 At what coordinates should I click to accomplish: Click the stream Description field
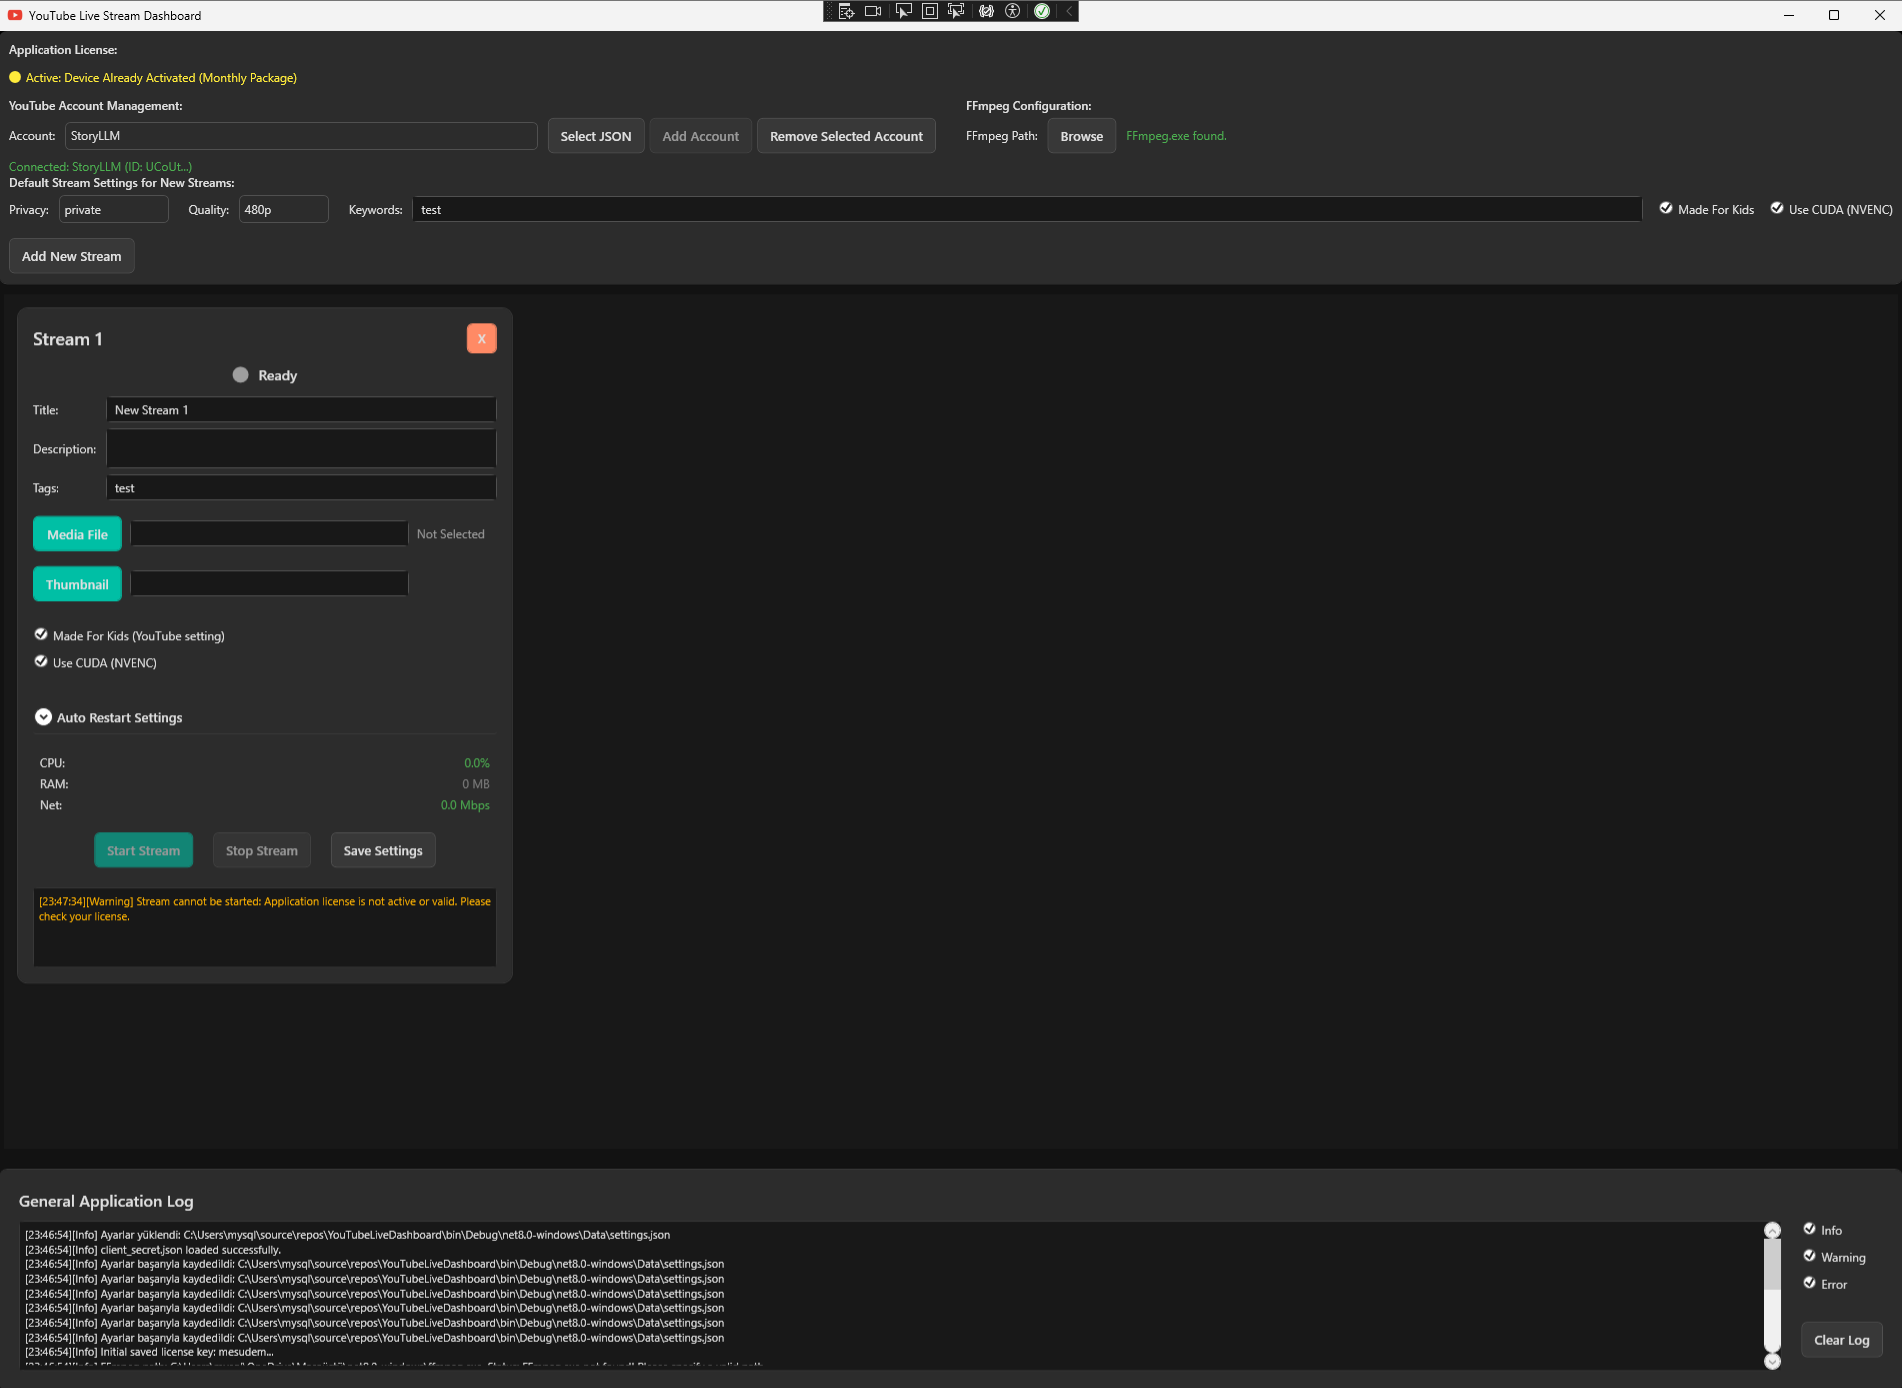tap(301, 448)
